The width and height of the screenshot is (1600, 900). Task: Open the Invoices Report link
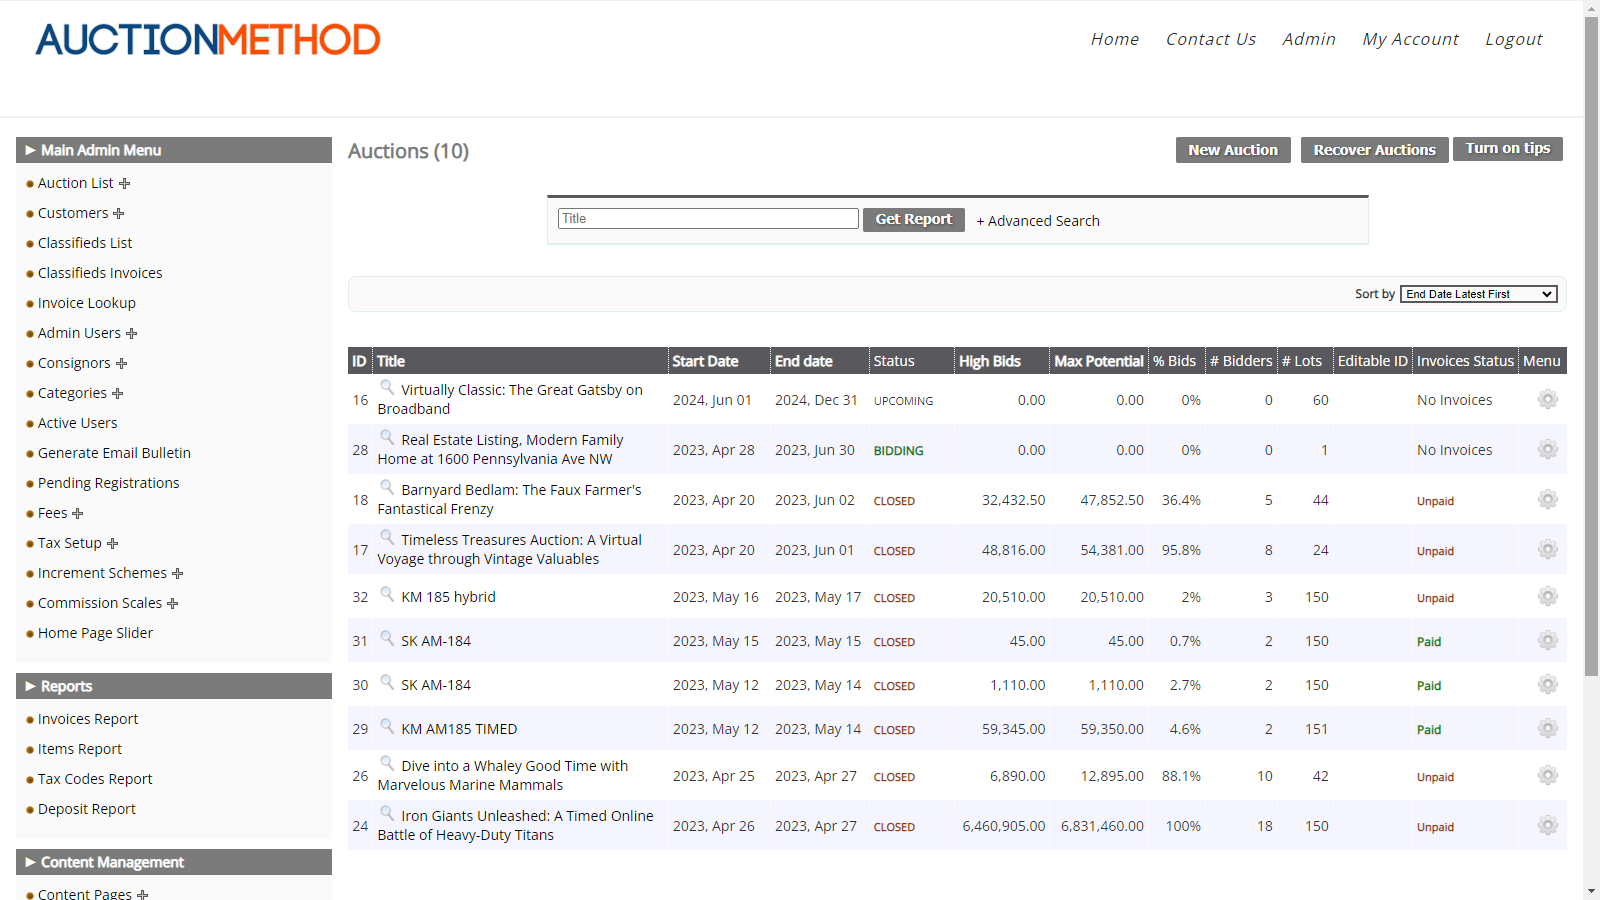(88, 719)
